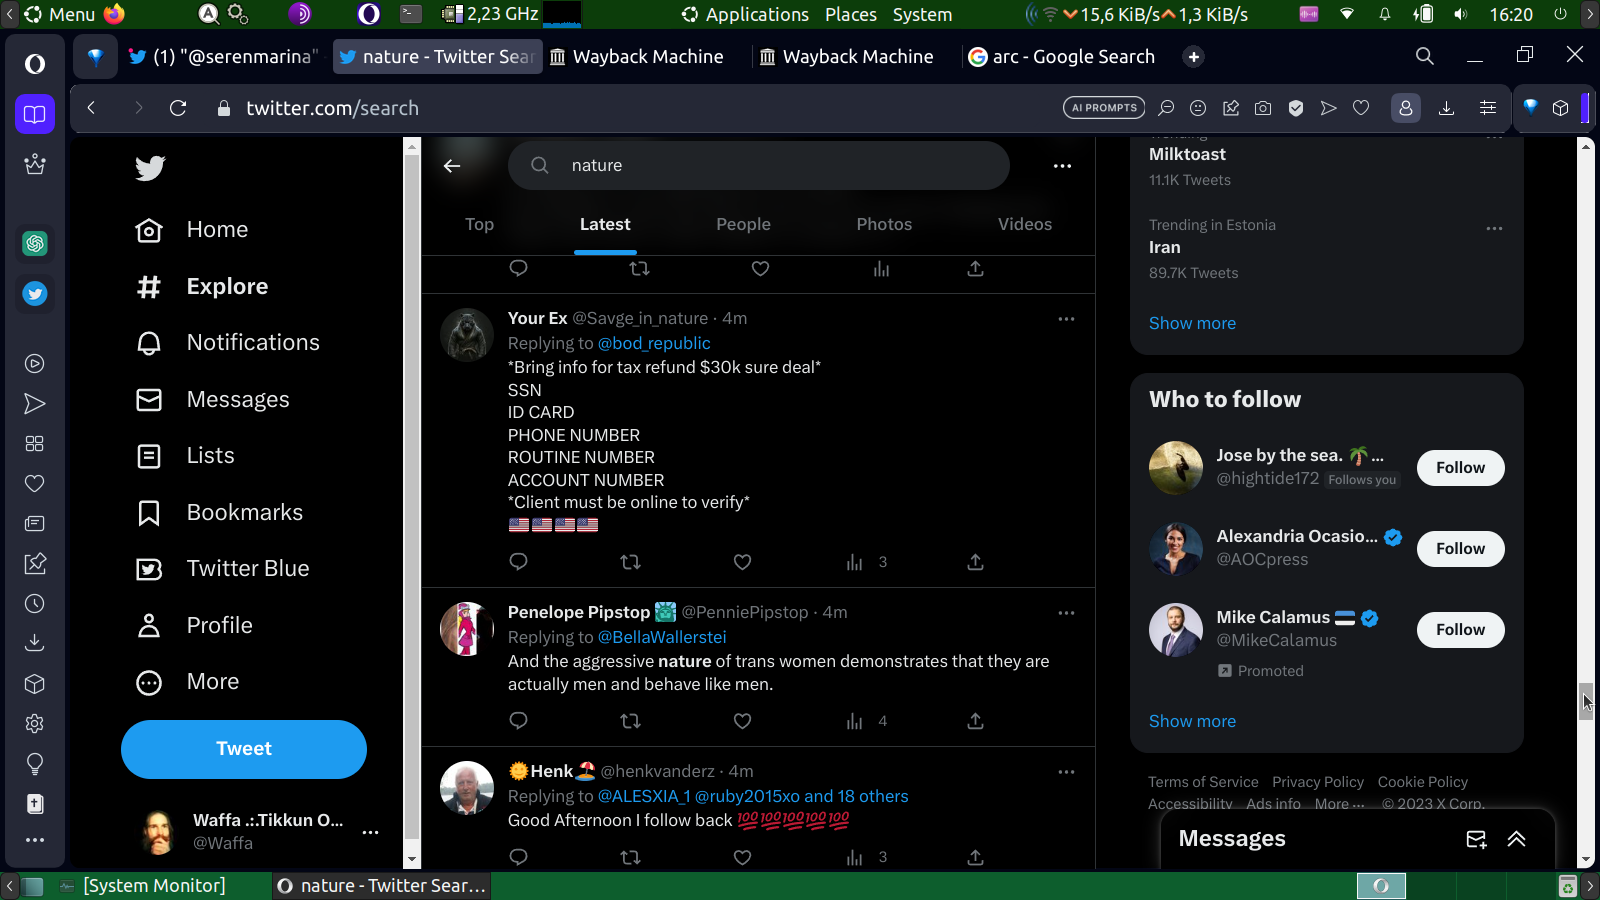Screen dimensions: 1600x900
Task: Open the Opera sidebar Player icon
Action: 35,364
